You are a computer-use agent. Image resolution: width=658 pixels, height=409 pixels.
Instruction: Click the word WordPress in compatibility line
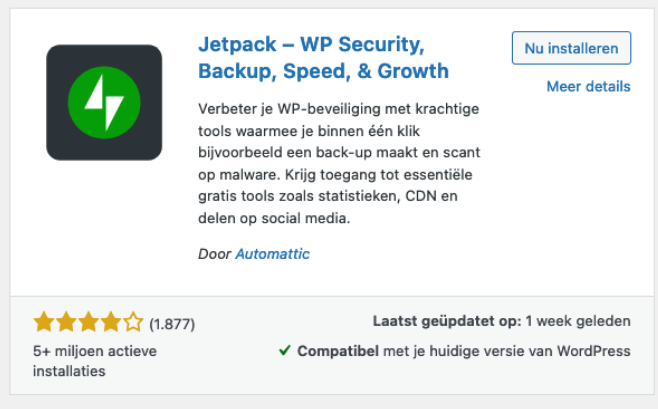click(x=593, y=351)
